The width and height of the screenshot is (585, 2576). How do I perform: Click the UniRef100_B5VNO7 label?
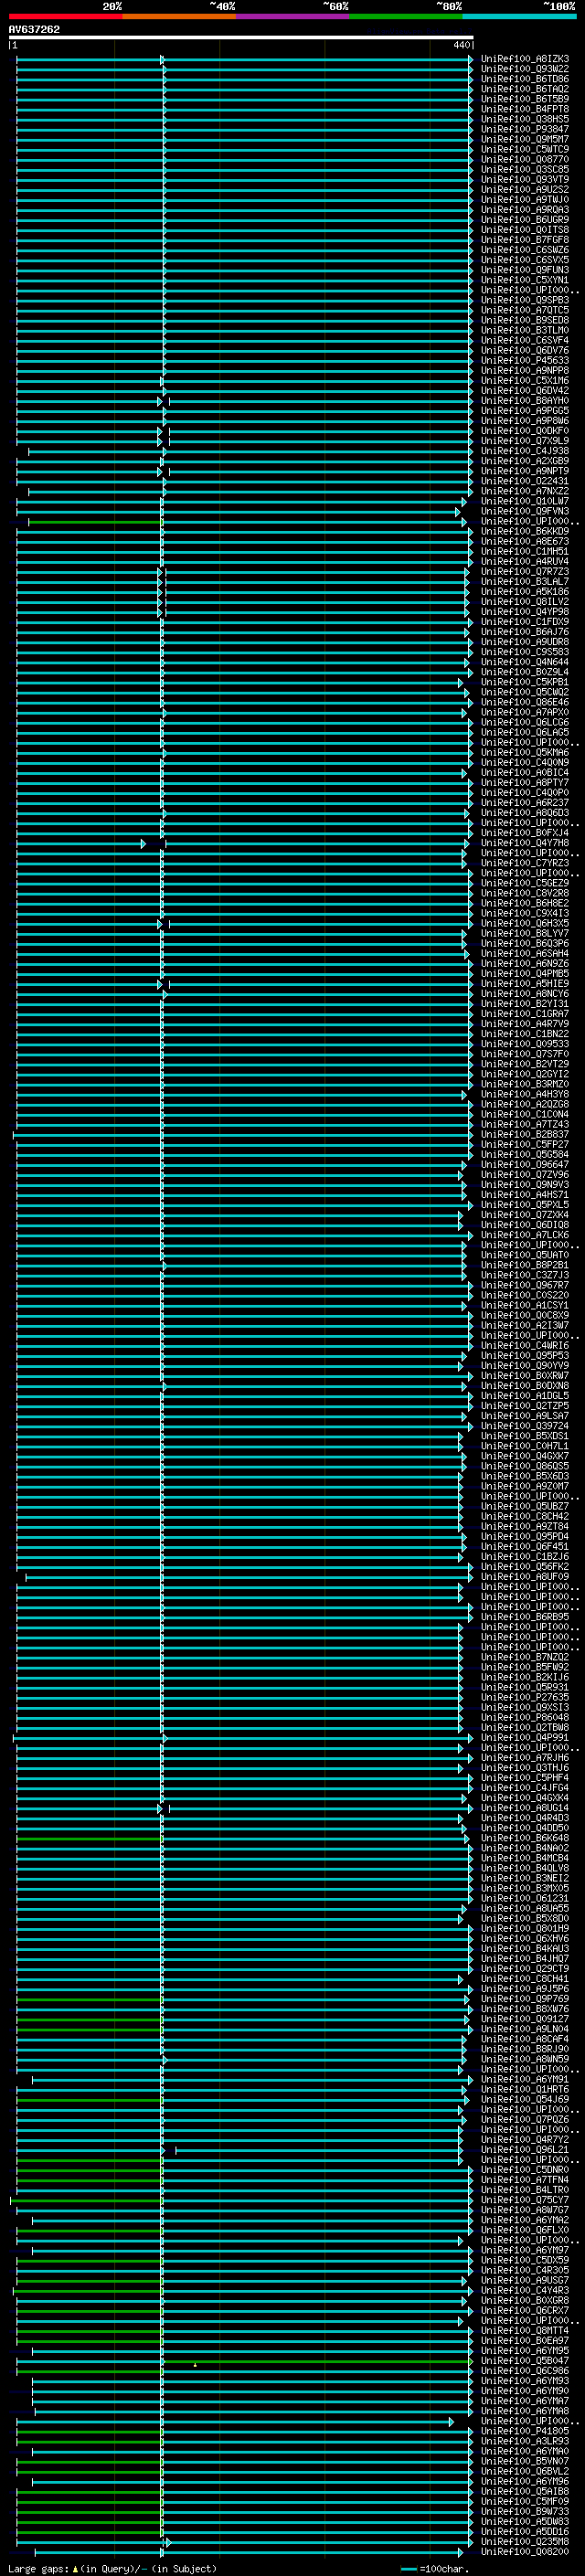[525, 2463]
